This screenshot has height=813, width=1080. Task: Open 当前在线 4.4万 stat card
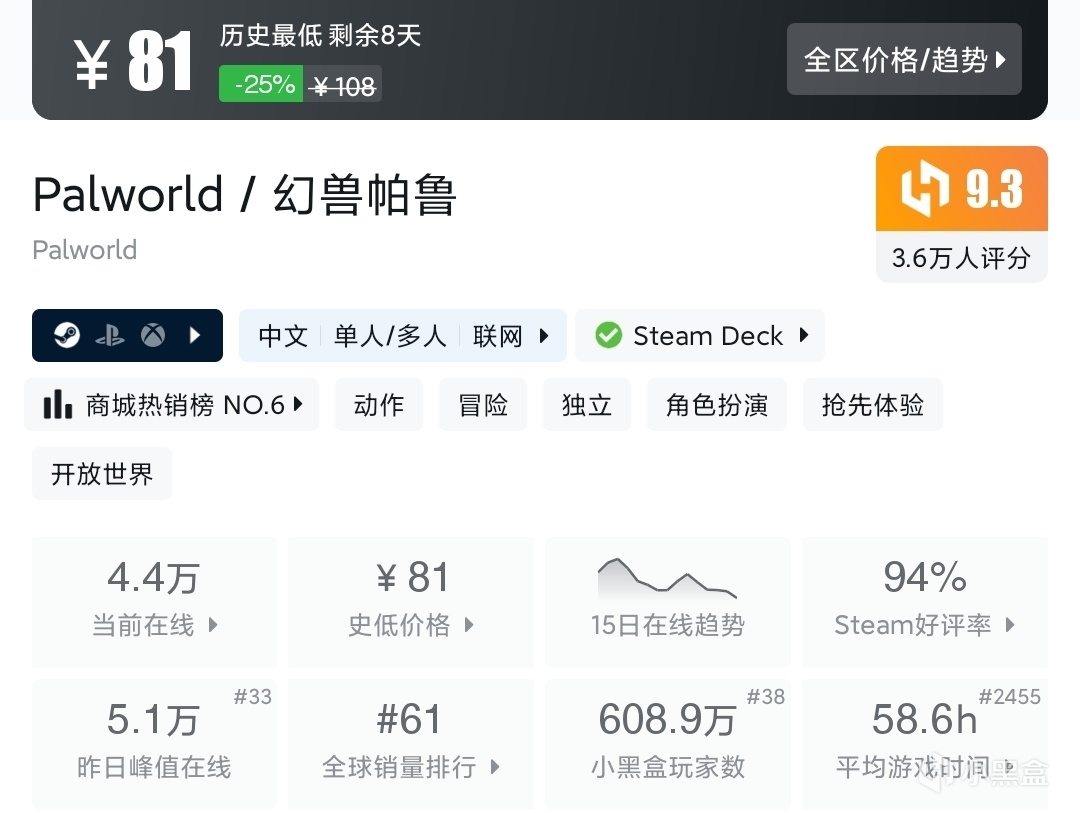tap(154, 602)
